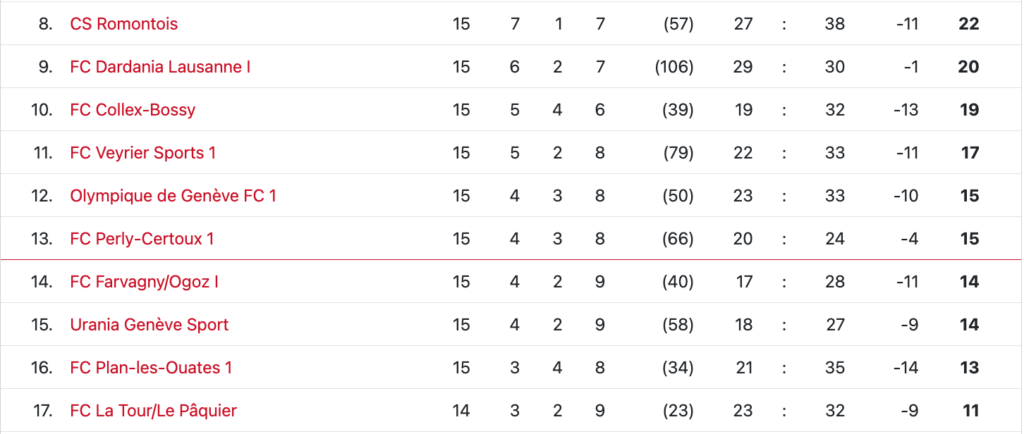Image resolution: width=1024 pixels, height=434 pixels.
Task: Select FC Veyrier Sports points total 17
Action: pos(970,153)
